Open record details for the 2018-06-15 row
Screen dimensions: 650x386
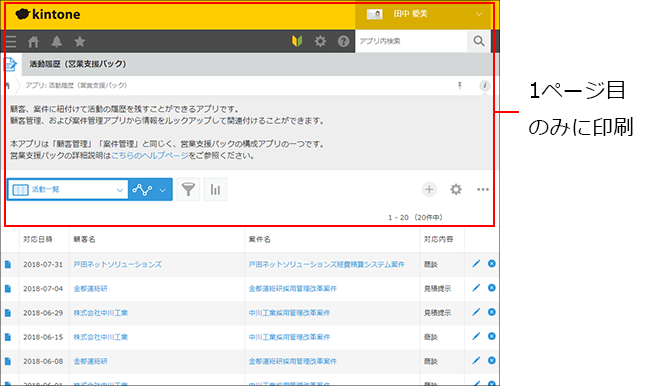pyautogui.click(x=8, y=337)
